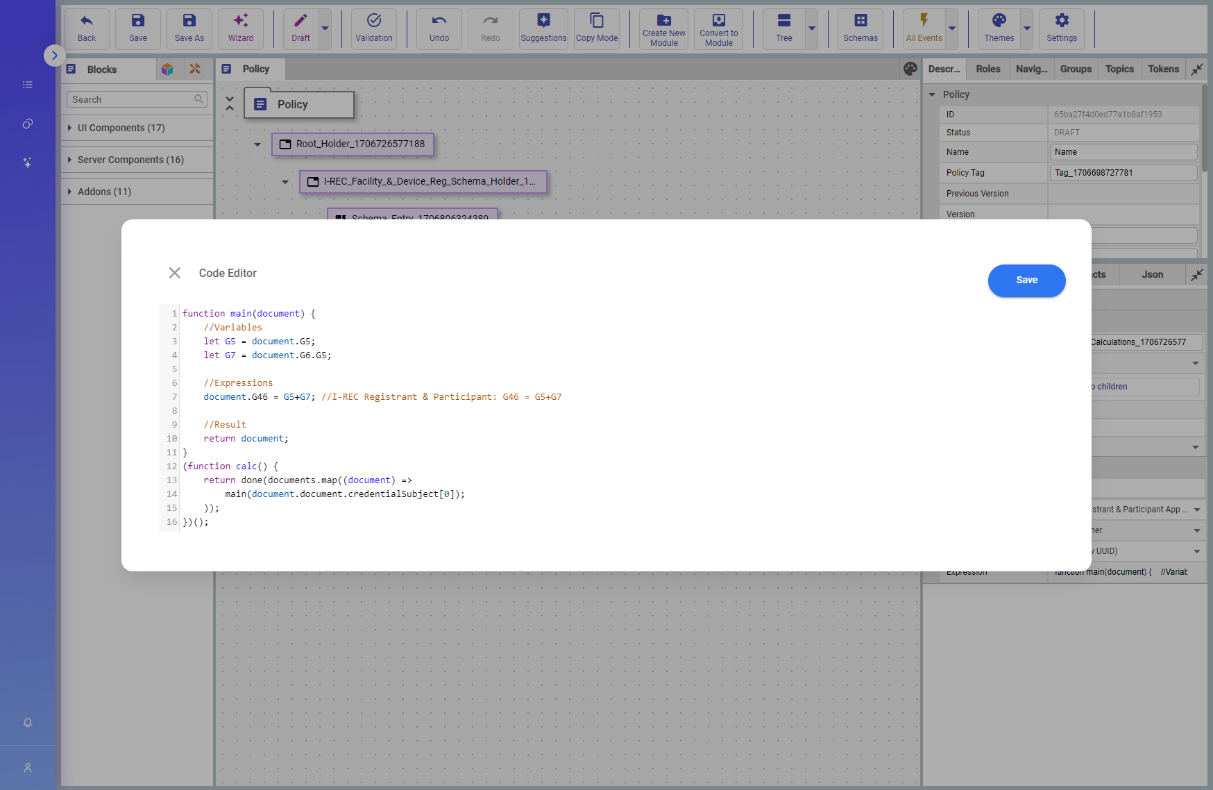
Task: Close the Code Editor dialog
Action: 174,273
